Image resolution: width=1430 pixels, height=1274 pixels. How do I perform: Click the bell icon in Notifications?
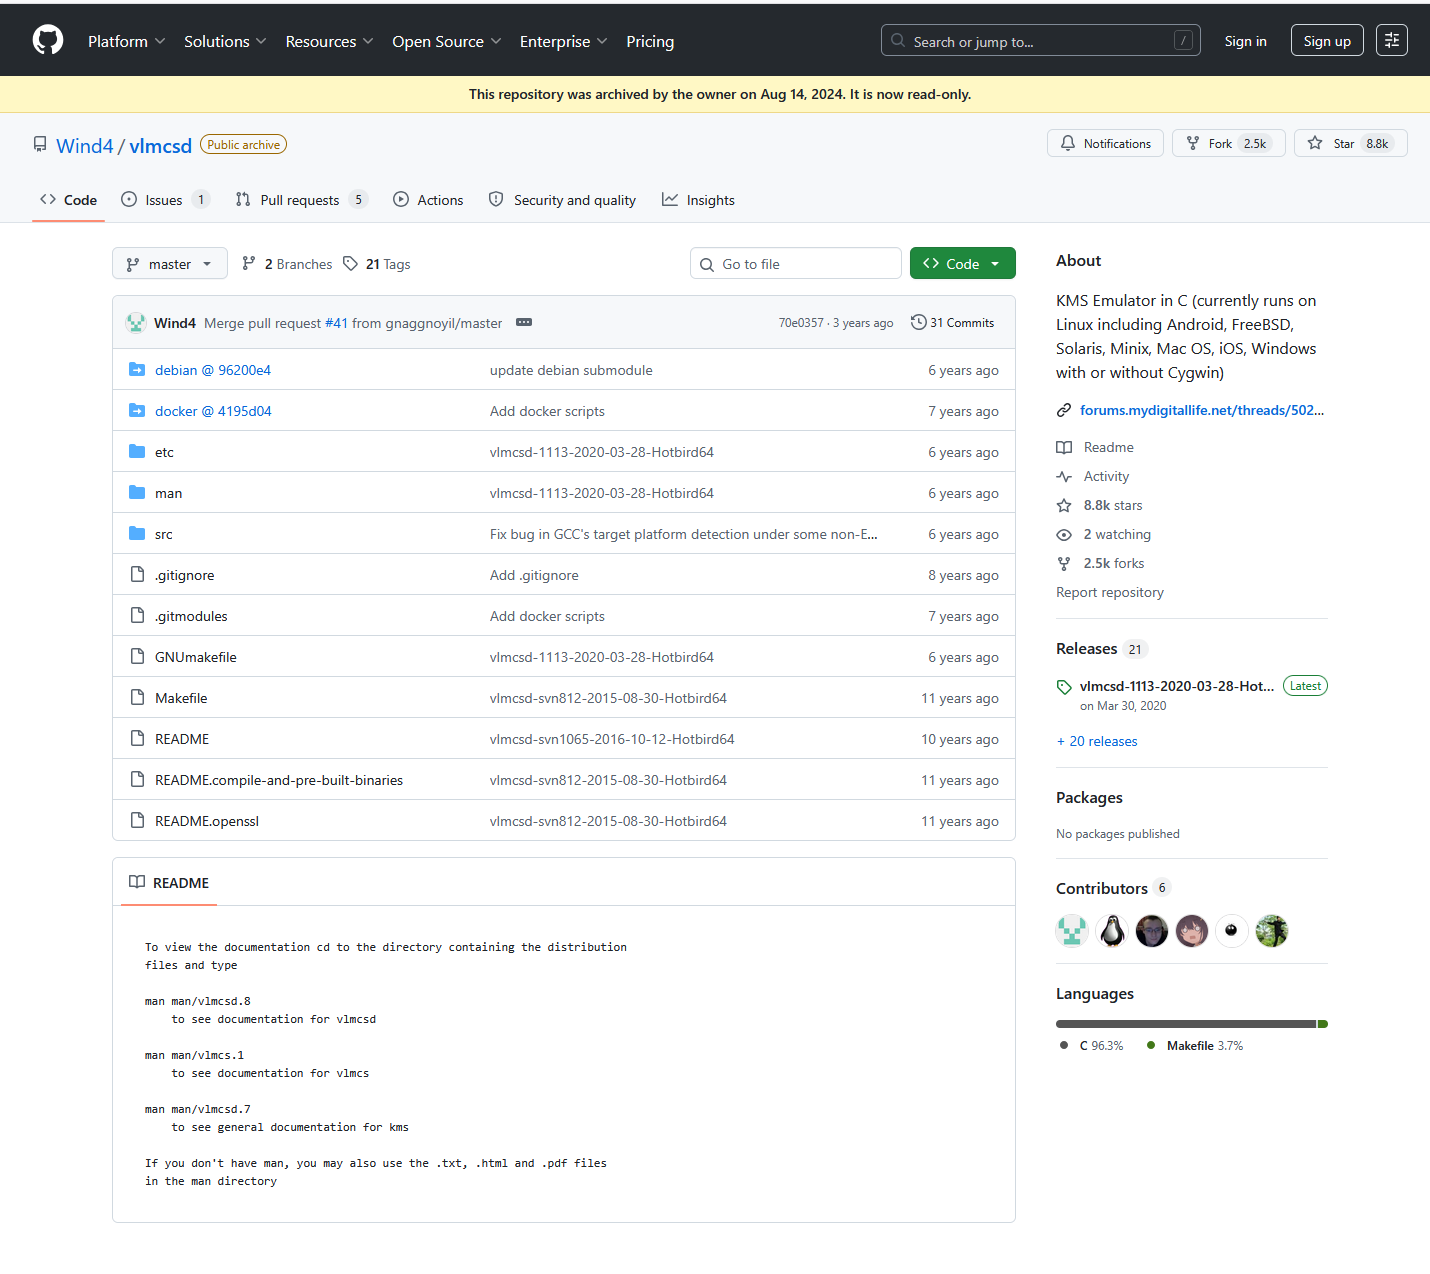tap(1068, 143)
